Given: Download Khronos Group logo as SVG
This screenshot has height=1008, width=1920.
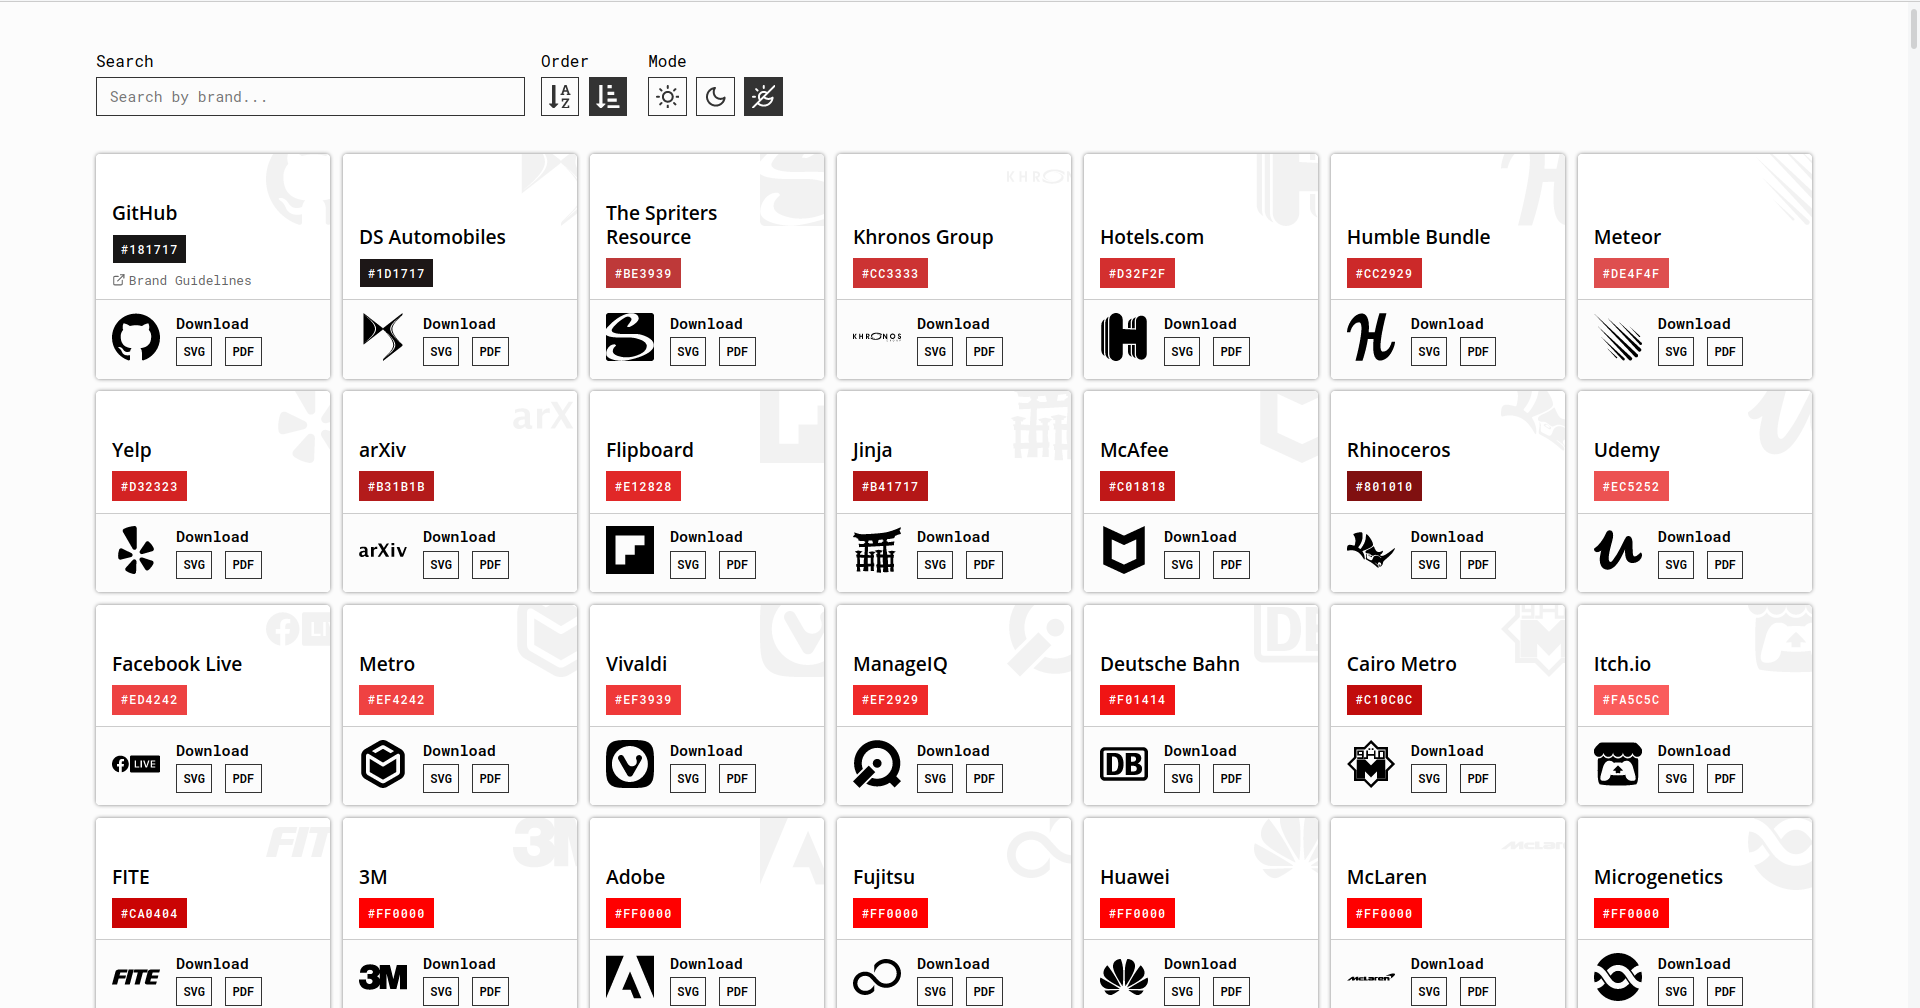Looking at the screenshot, I should [935, 352].
